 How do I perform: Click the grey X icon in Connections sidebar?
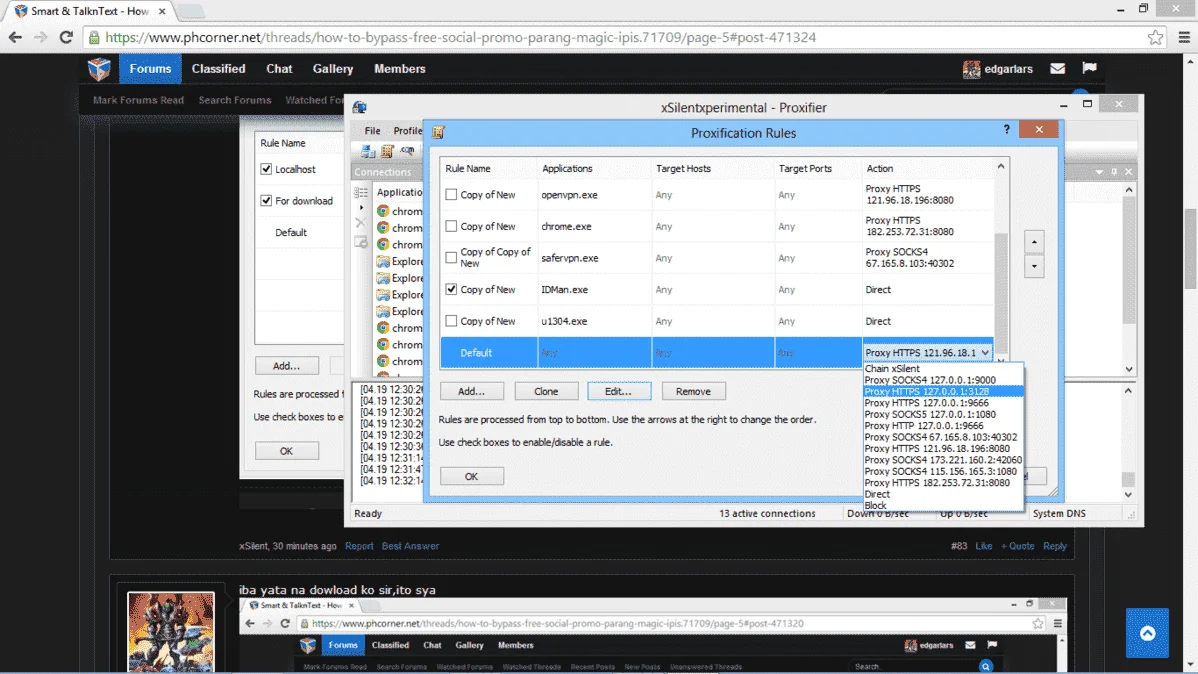click(x=361, y=223)
